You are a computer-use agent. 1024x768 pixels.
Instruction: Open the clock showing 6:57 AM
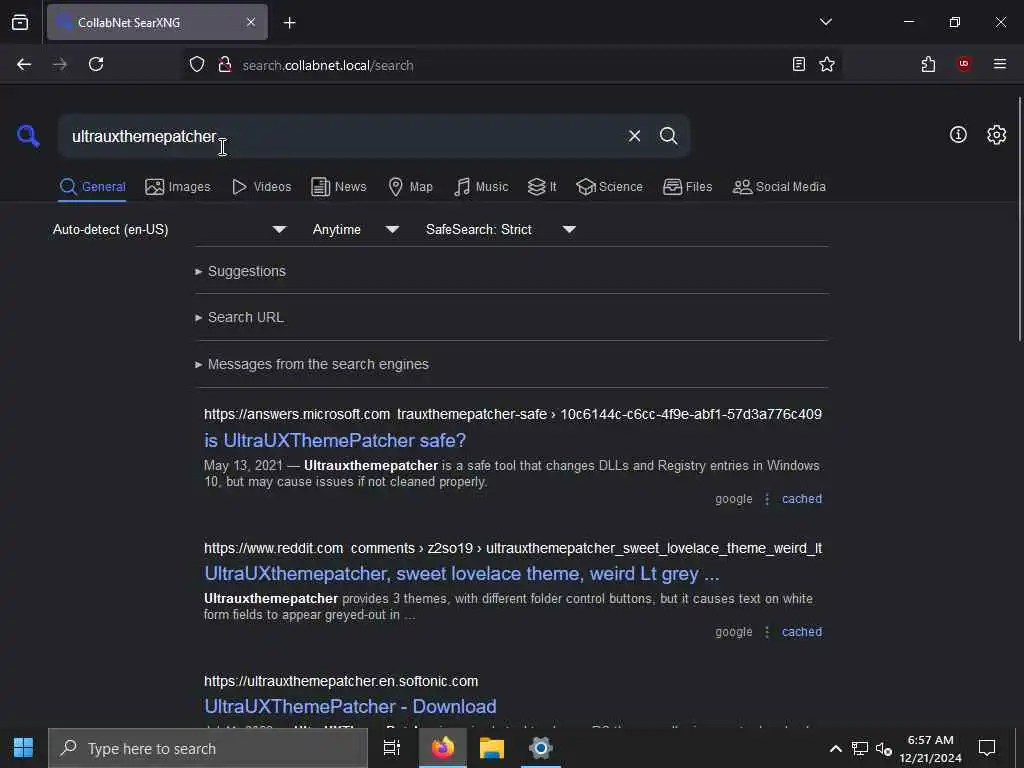coord(931,748)
